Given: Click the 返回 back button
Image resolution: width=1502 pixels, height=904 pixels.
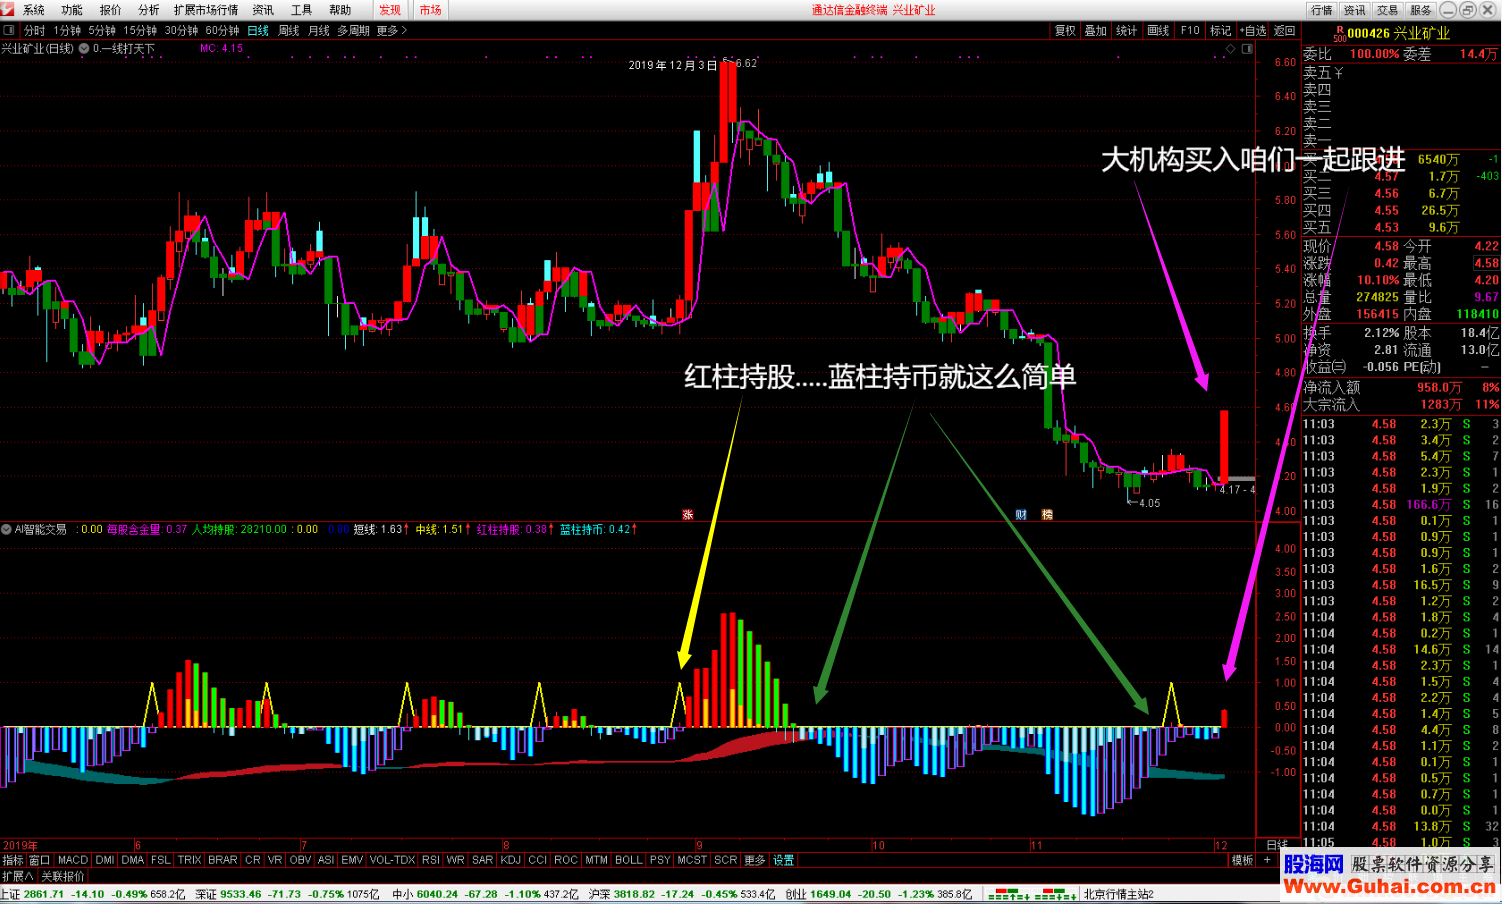Looking at the screenshot, I should pyautogui.click(x=1285, y=31).
